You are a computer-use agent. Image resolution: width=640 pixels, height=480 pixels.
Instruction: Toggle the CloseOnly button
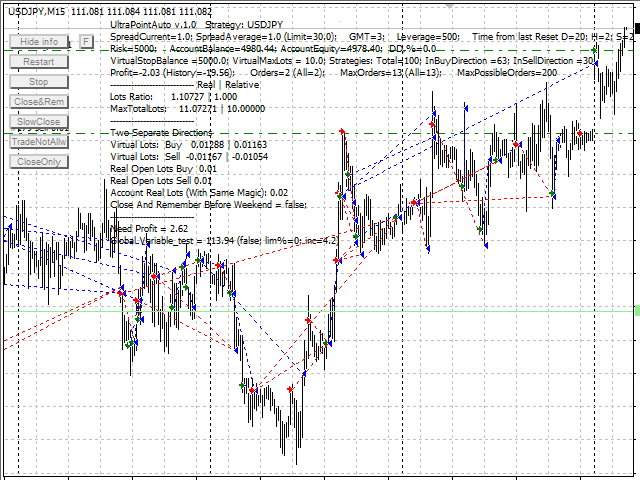(39, 162)
